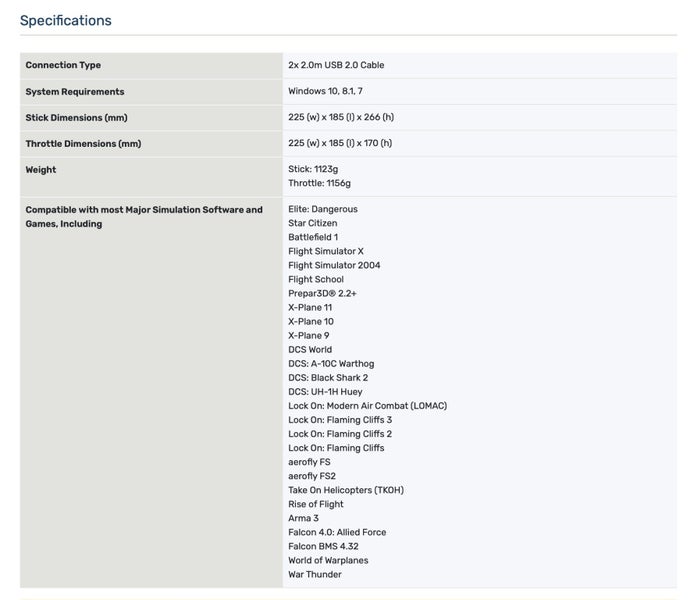Click 'Falcon BMS 4.32' entry
This screenshot has width=694, height=600.
(323, 546)
